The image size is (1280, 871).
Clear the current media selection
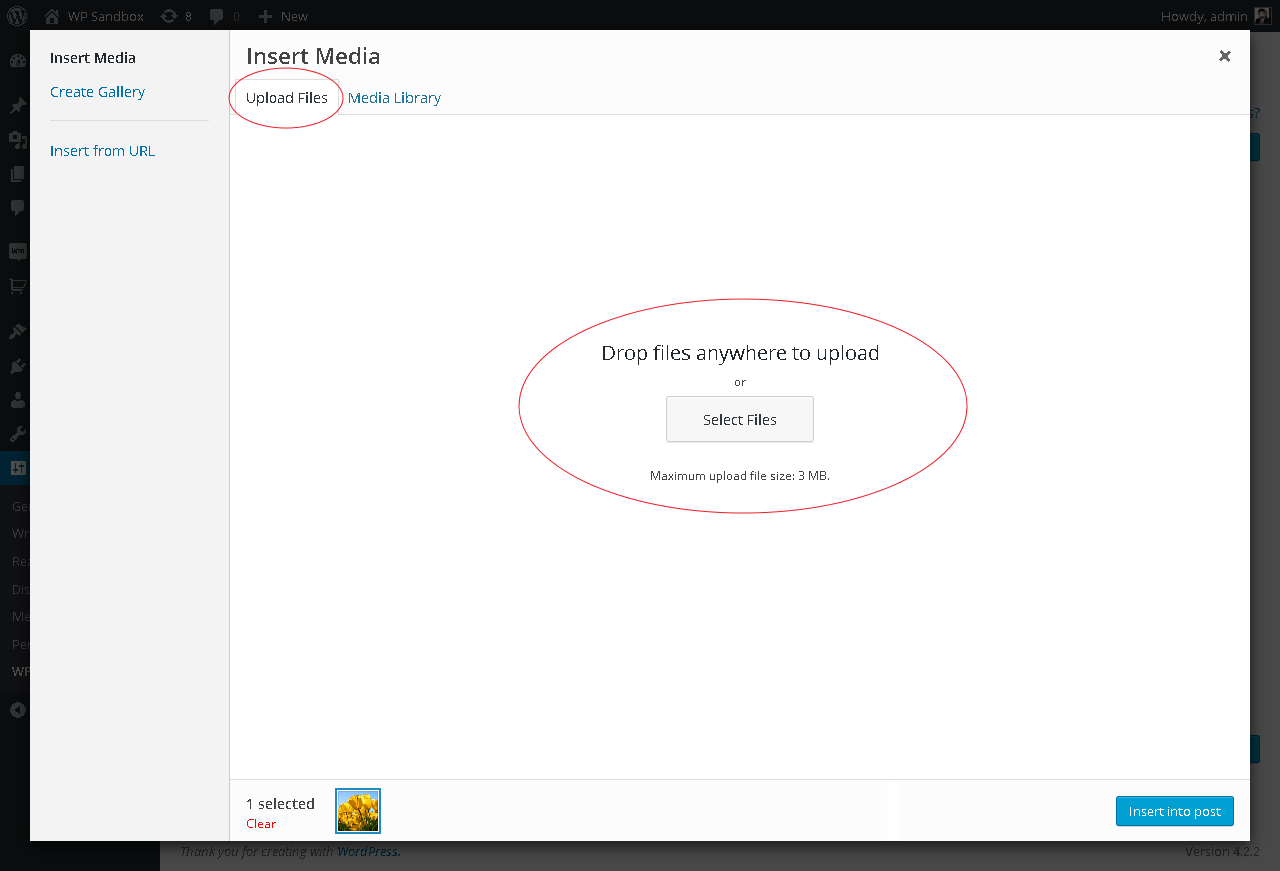[261, 824]
